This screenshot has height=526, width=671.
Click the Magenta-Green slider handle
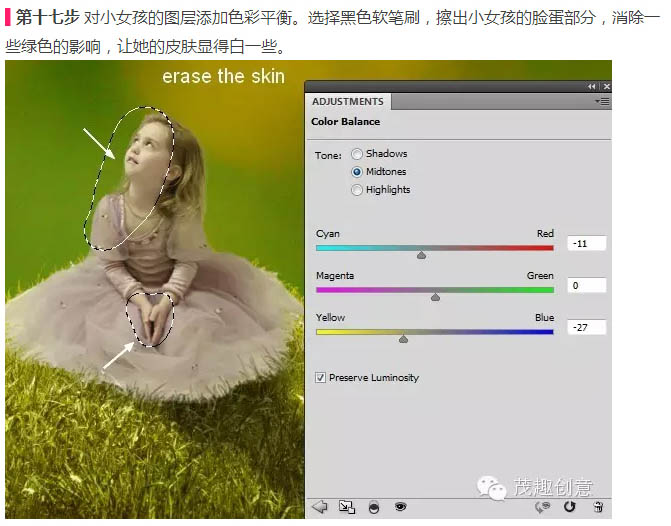(435, 297)
